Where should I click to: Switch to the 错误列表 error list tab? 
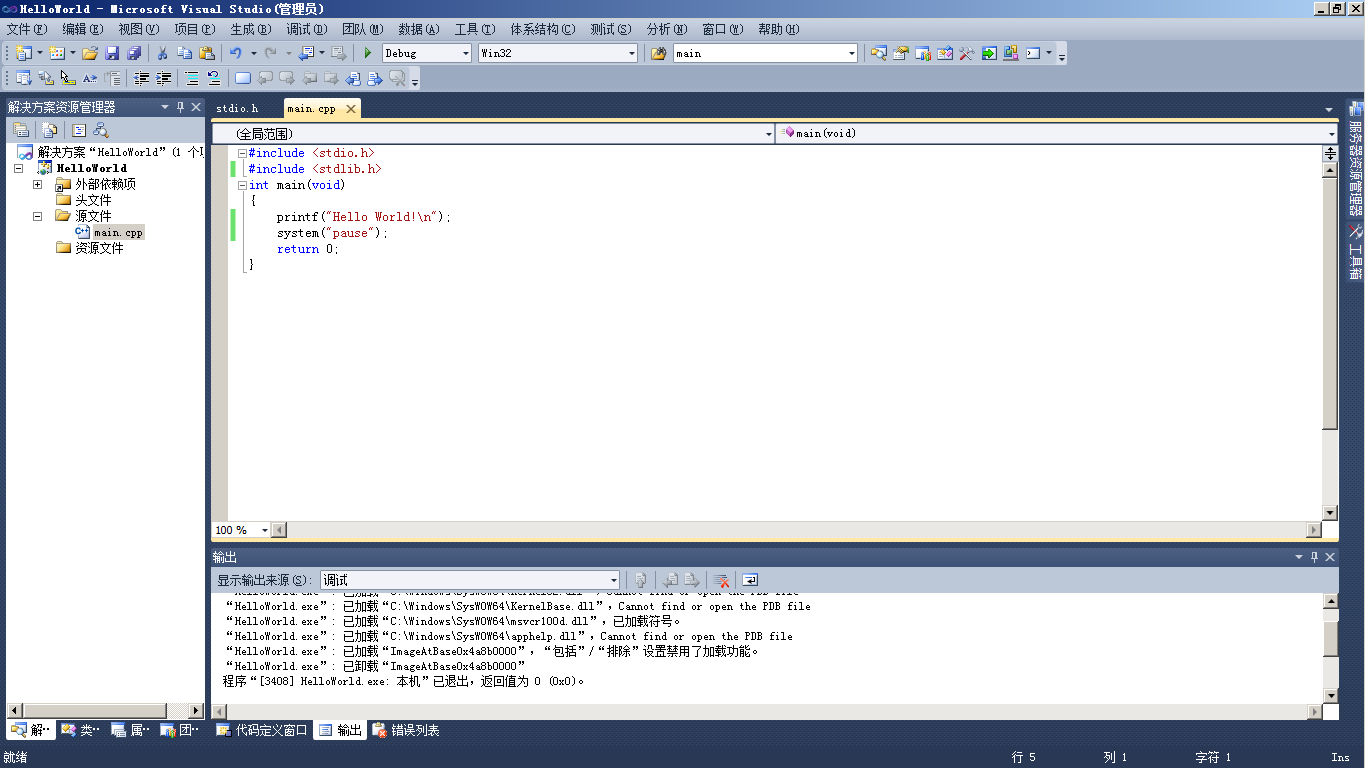click(x=406, y=730)
